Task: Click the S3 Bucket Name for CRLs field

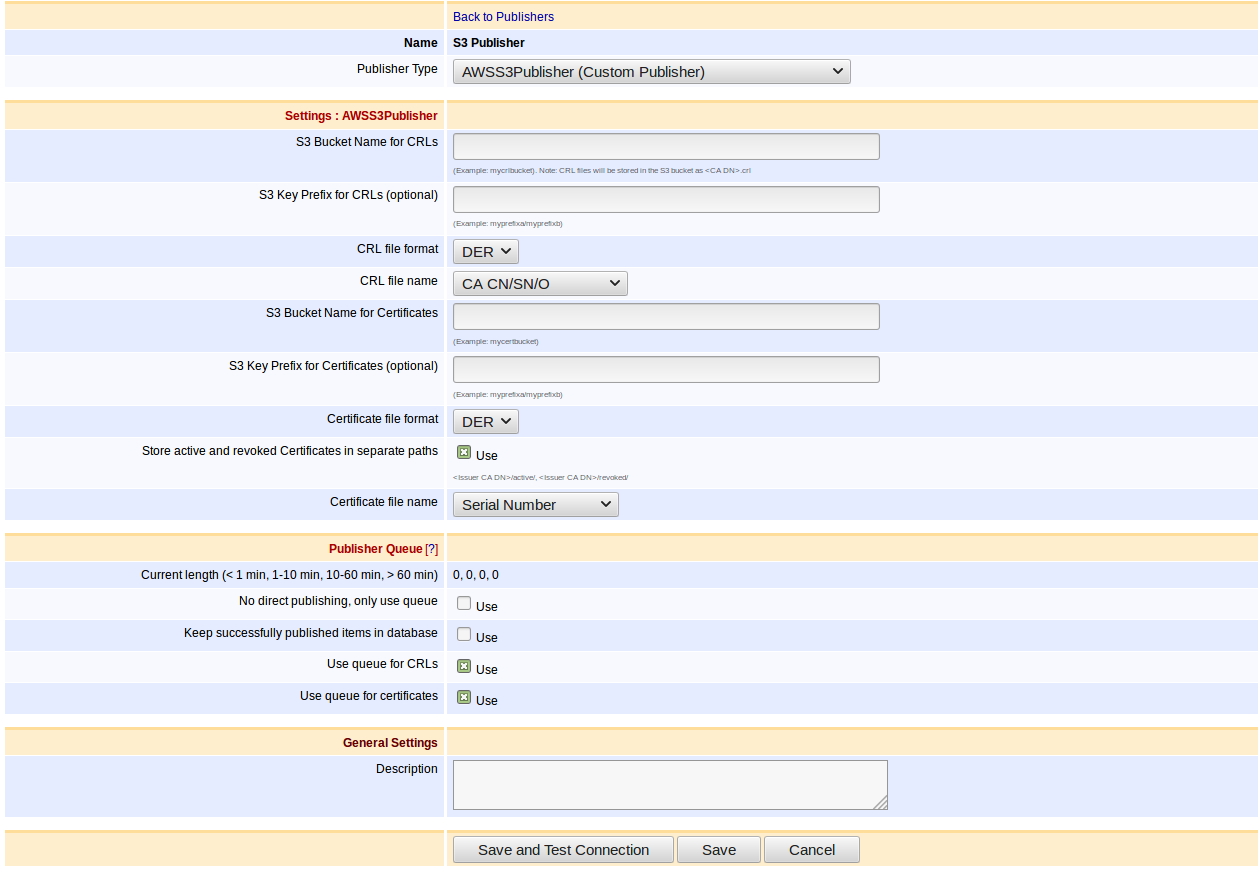Action: coord(666,147)
